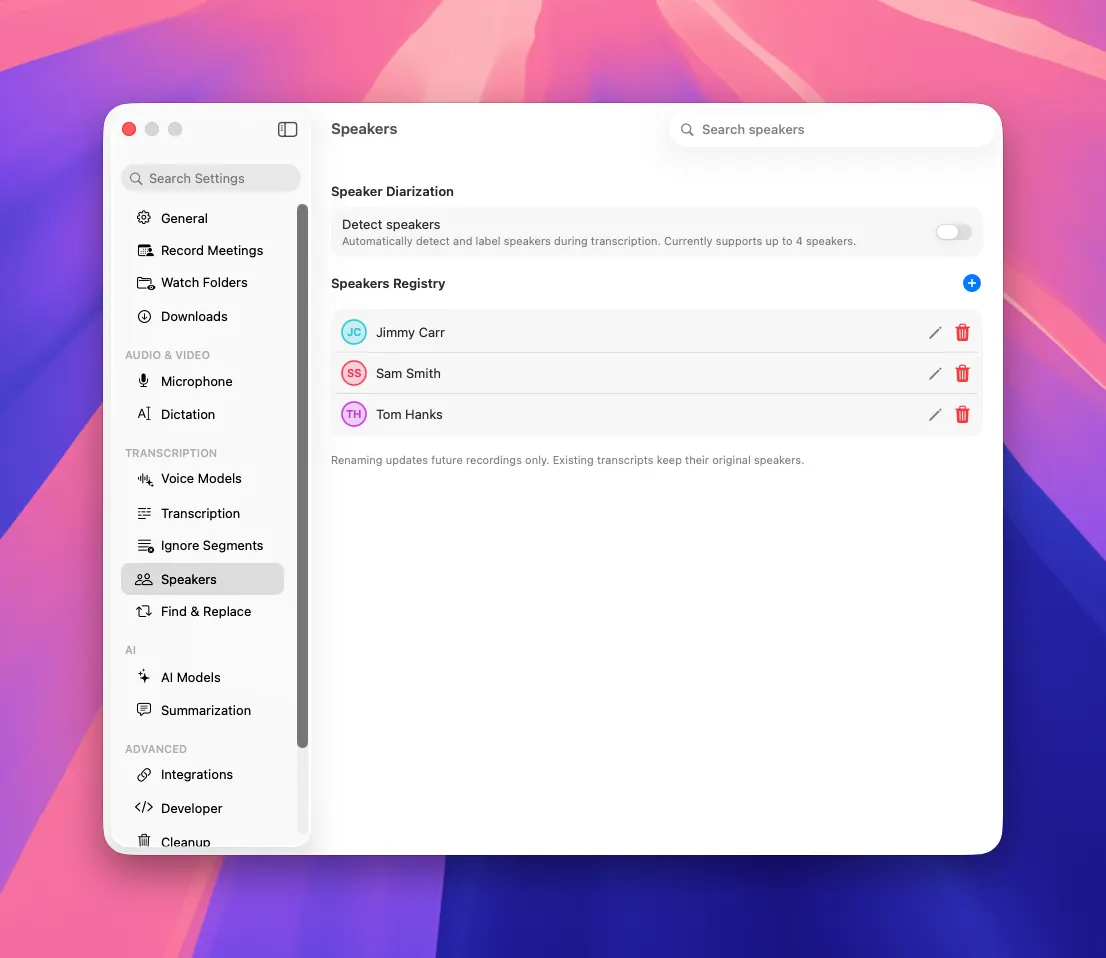Select the Jimmy Carr name text
Screen dimensions: 1106x958
tap(410, 332)
